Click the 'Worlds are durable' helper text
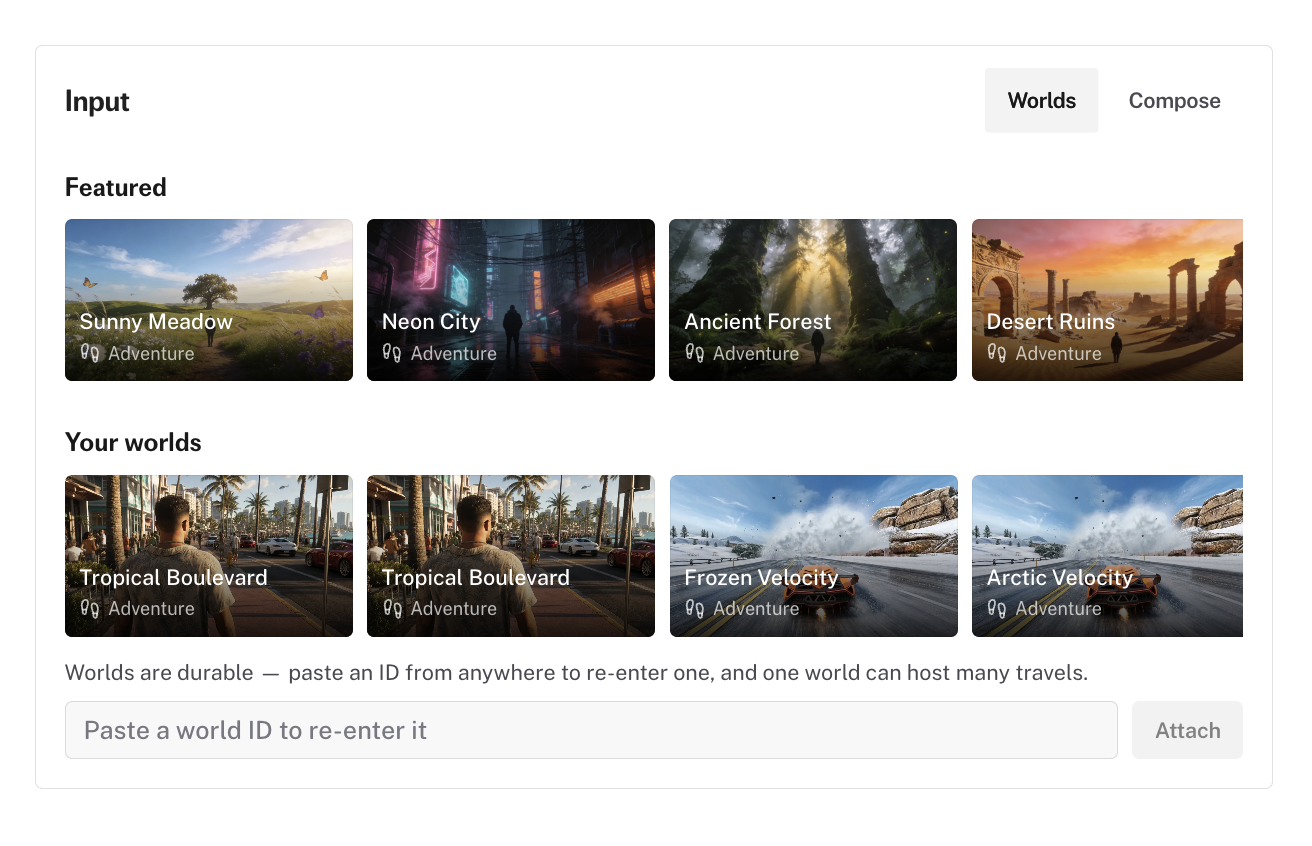1312x846 pixels. [x=576, y=672]
